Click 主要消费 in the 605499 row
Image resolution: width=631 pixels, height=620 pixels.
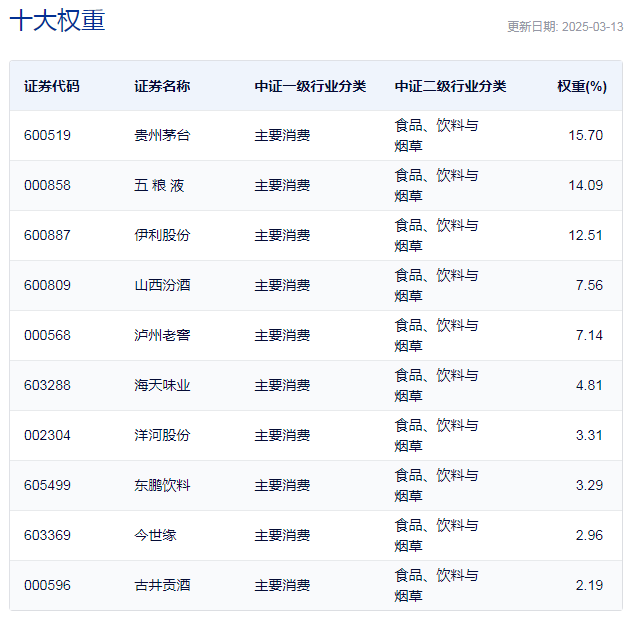tap(282, 485)
